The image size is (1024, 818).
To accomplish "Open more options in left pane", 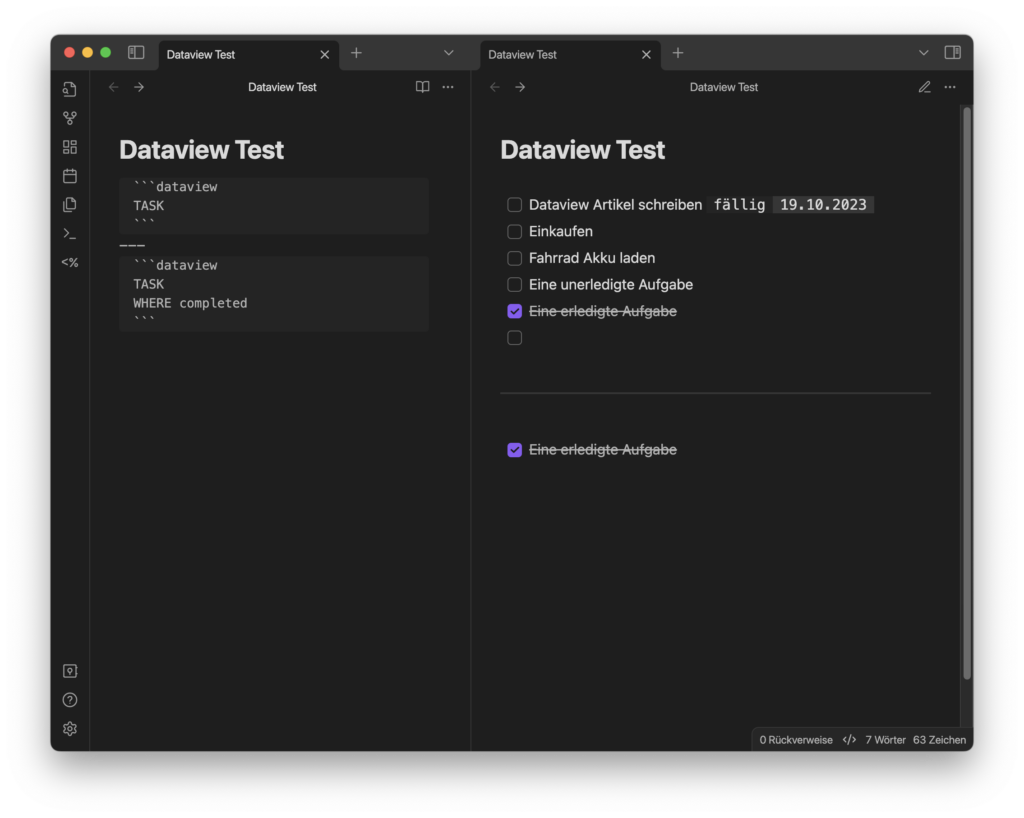I will [x=448, y=87].
